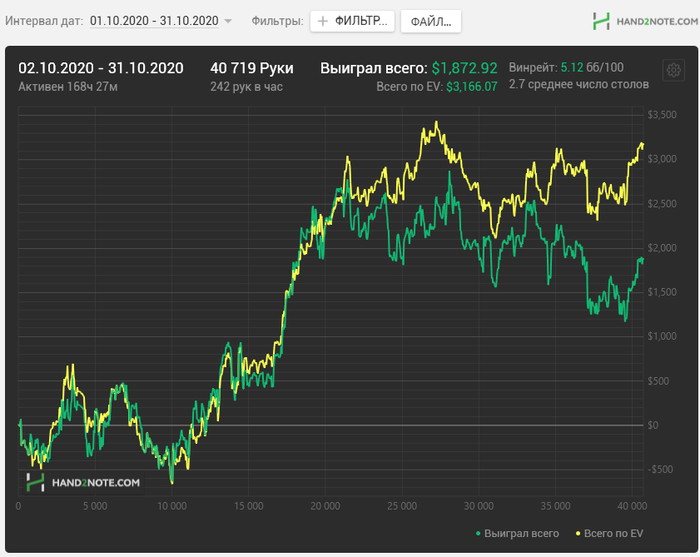
Task: Toggle the Всего по EV legend series
Action: tap(609, 533)
